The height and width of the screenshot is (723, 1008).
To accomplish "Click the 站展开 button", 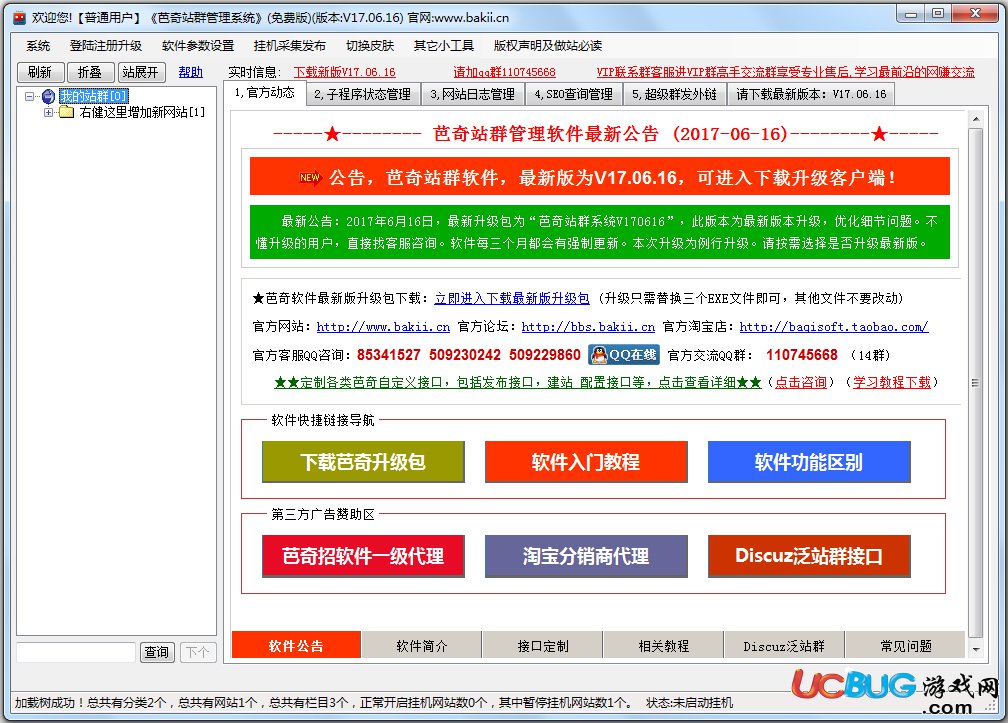I will pos(141,72).
